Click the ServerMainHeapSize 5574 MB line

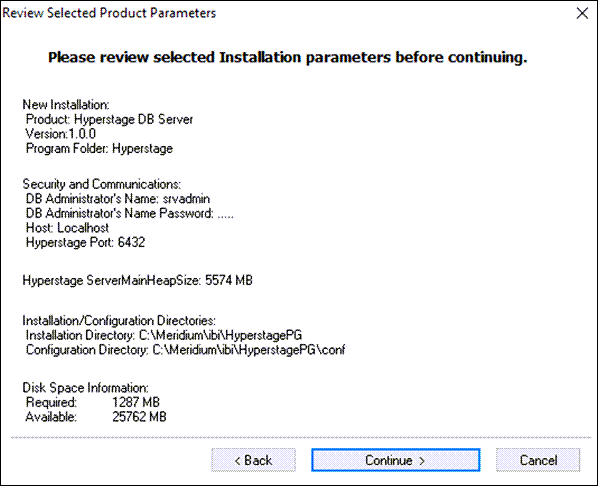[138, 280]
